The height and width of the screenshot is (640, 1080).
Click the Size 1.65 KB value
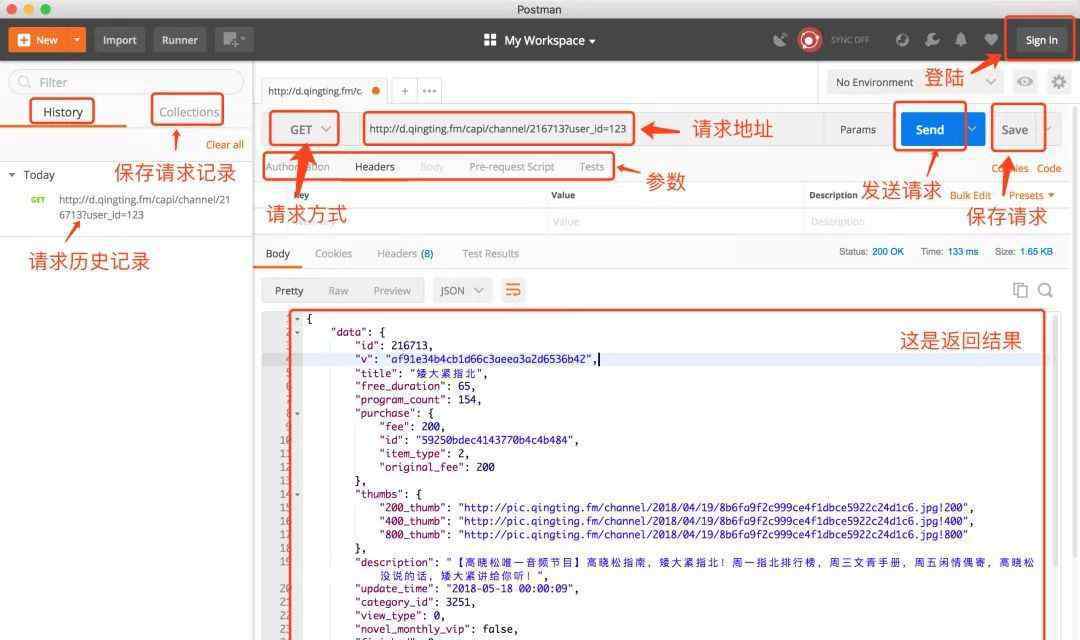(1036, 251)
